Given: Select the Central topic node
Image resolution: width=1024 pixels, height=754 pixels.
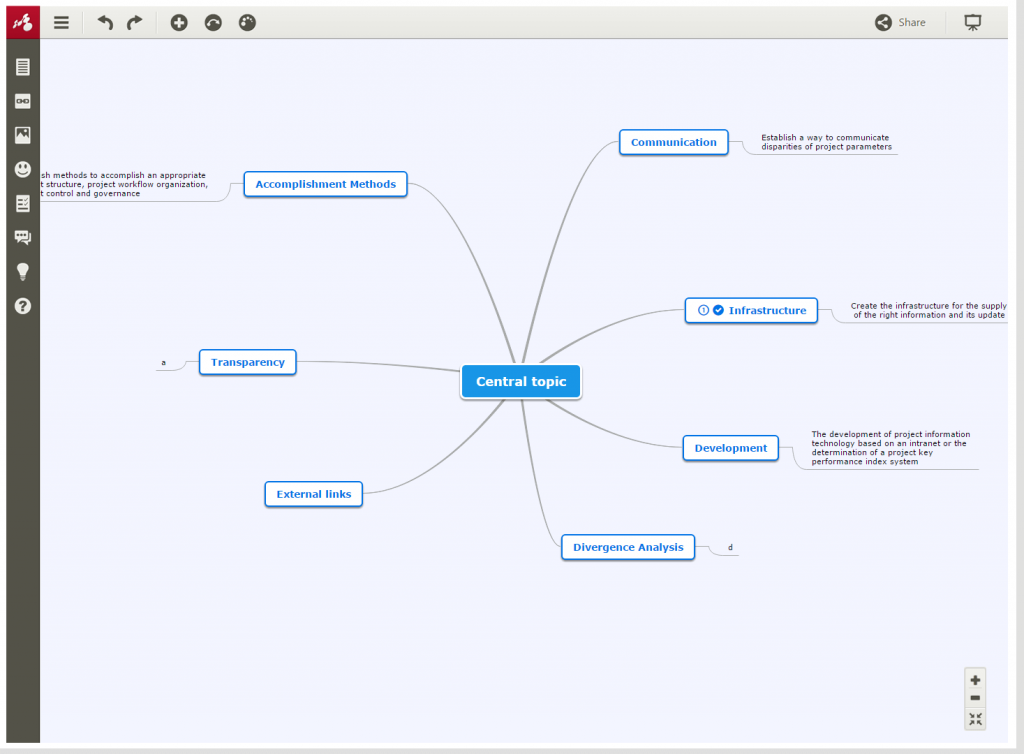Looking at the screenshot, I should coord(520,381).
